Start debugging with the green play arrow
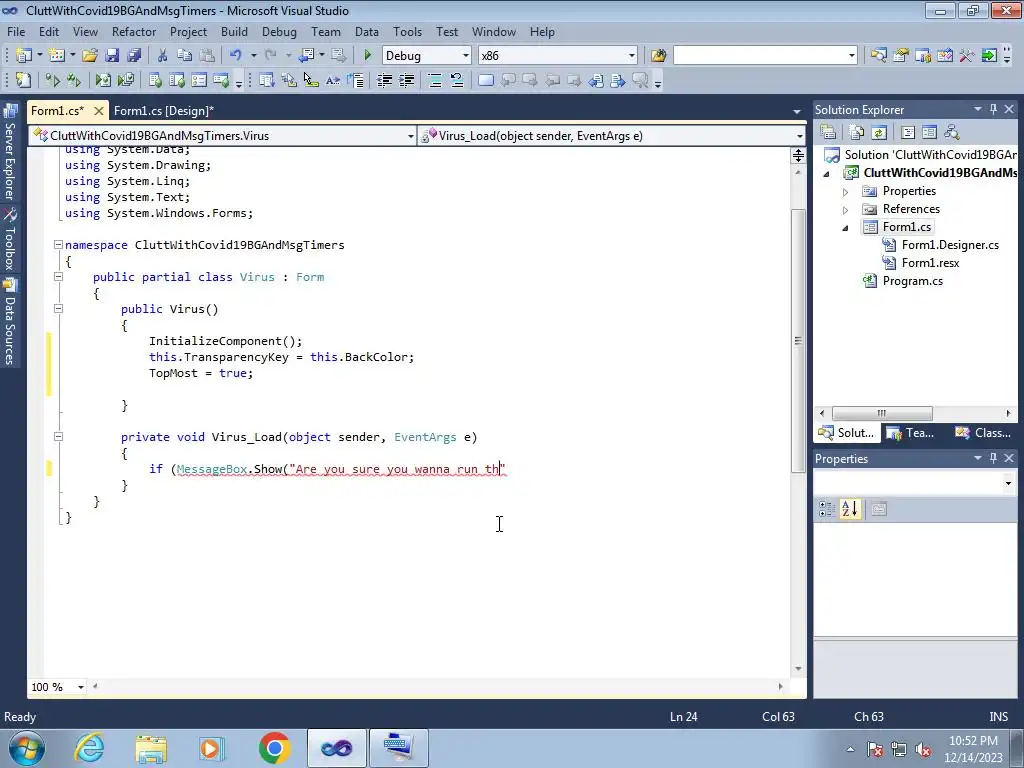This screenshot has width=1024, height=768. 367,56
